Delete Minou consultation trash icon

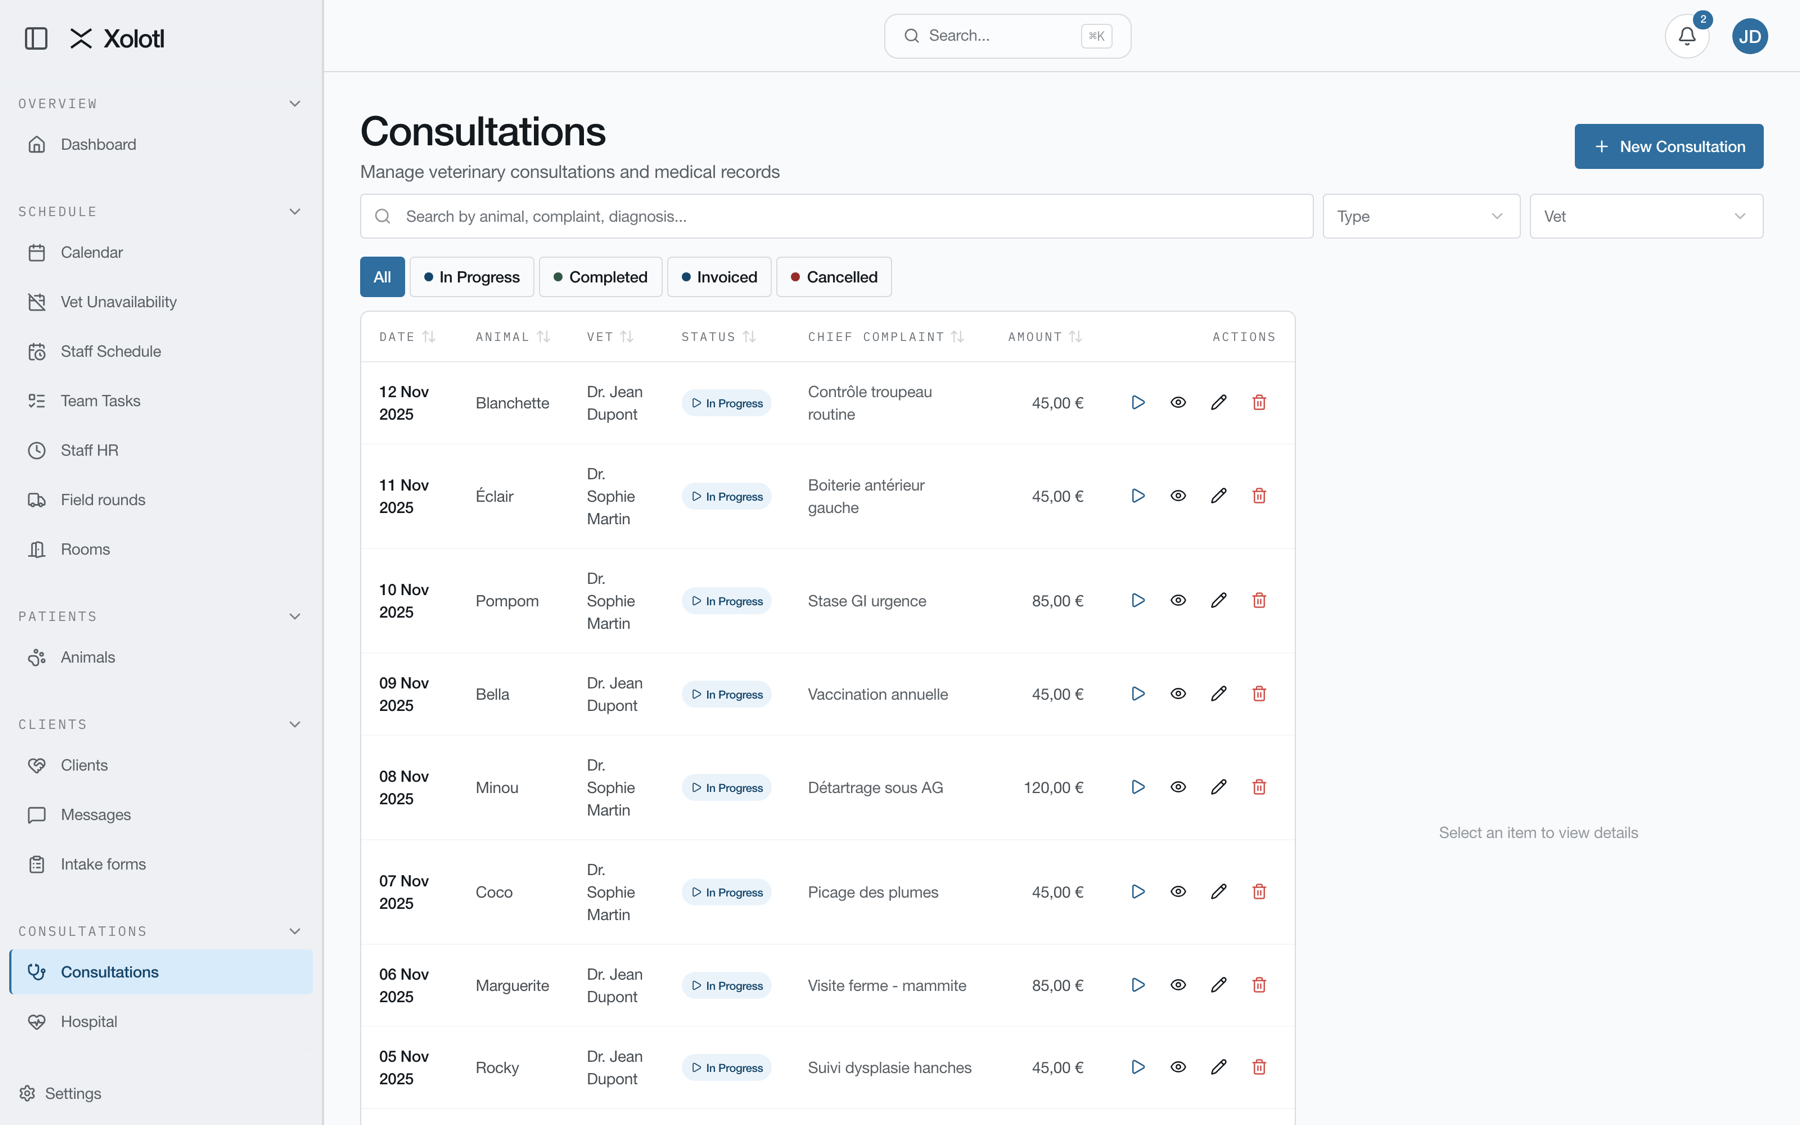point(1259,787)
